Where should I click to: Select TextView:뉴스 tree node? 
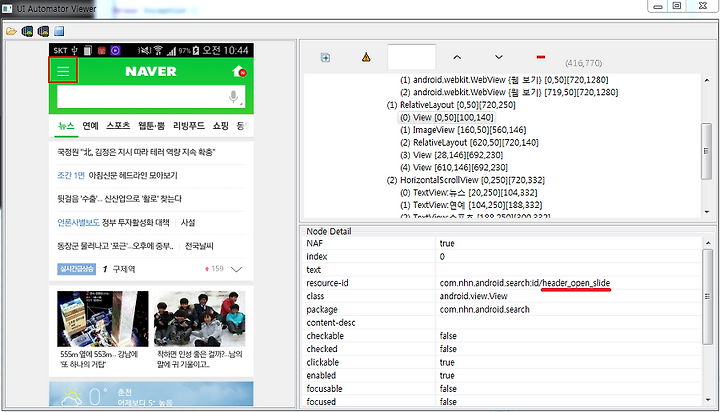click(468, 193)
